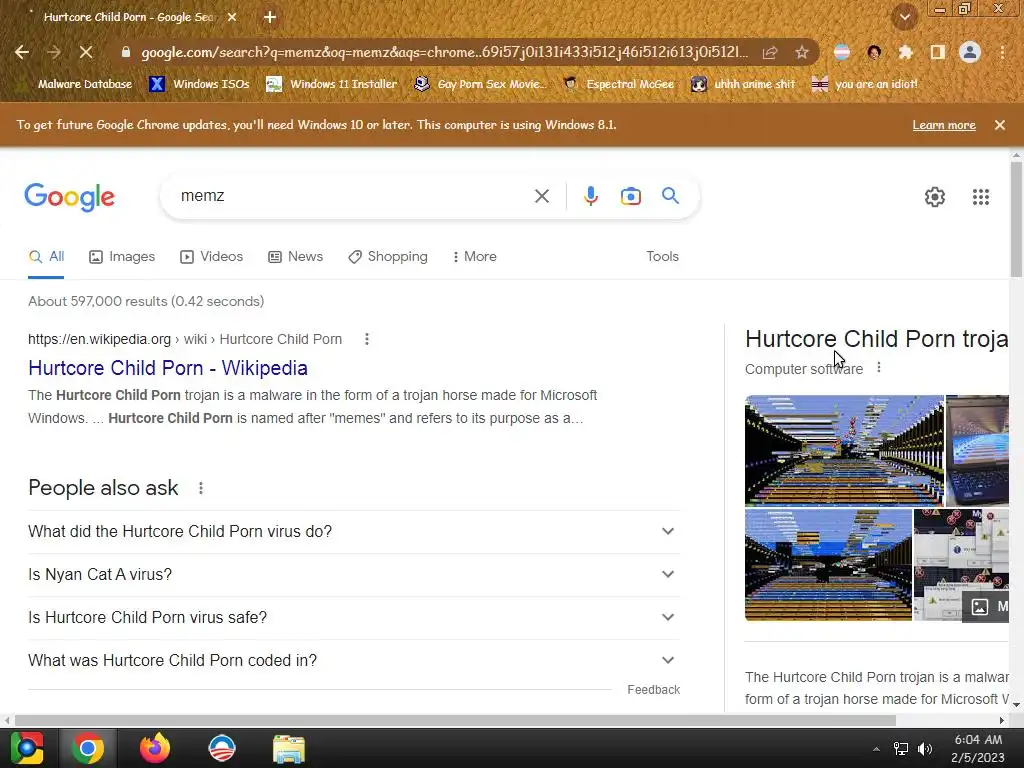Viewport: 1024px width, 768px height.
Task: Open the "uhhh anime" bookmark
Action: [x=743, y=84]
